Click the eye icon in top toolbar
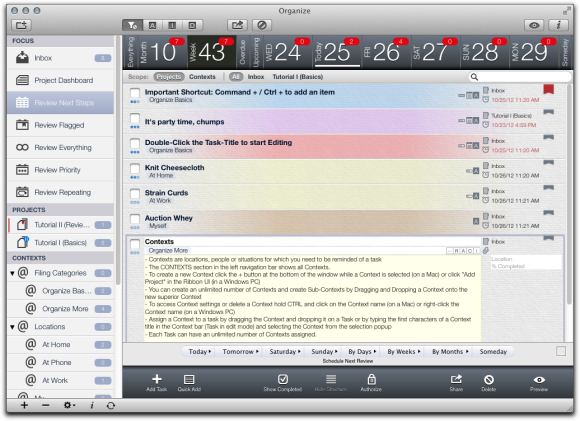 pyautogui.click(x=534, y=25)
